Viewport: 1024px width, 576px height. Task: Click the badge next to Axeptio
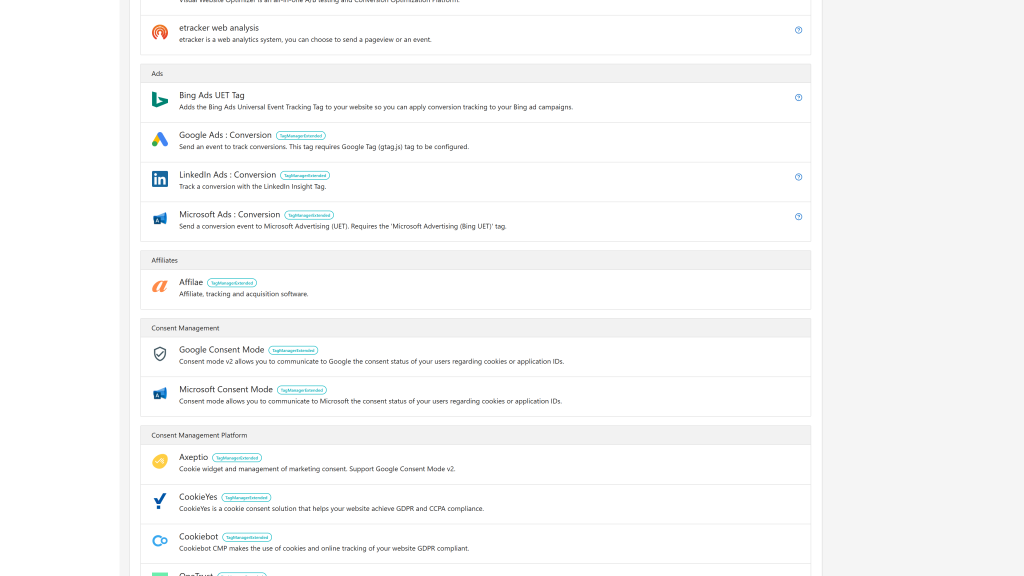[x=237, y=458]
